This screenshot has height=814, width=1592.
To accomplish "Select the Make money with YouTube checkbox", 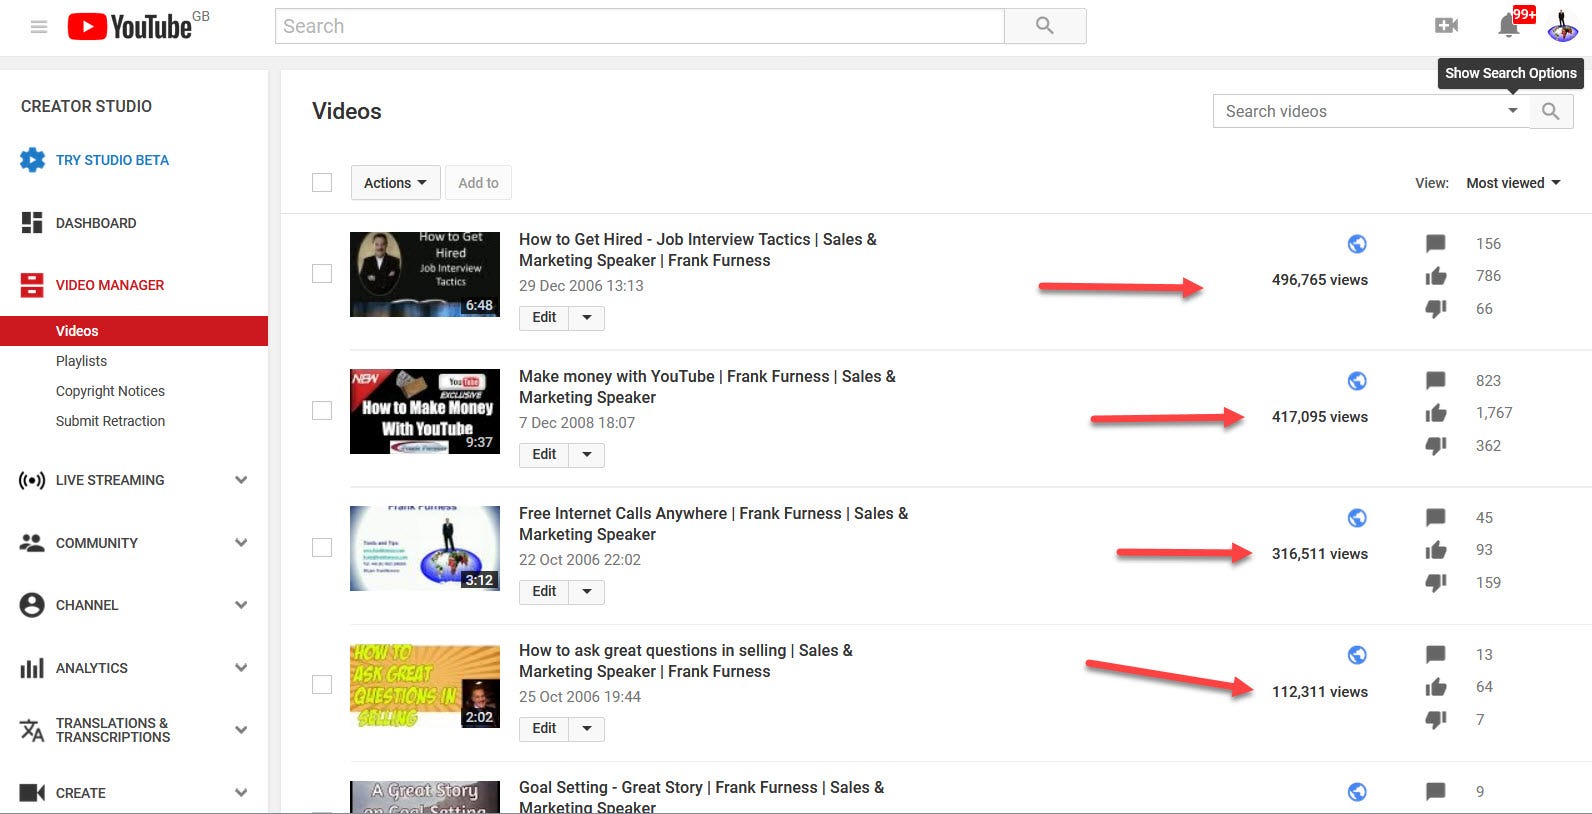I will [322, 411].
